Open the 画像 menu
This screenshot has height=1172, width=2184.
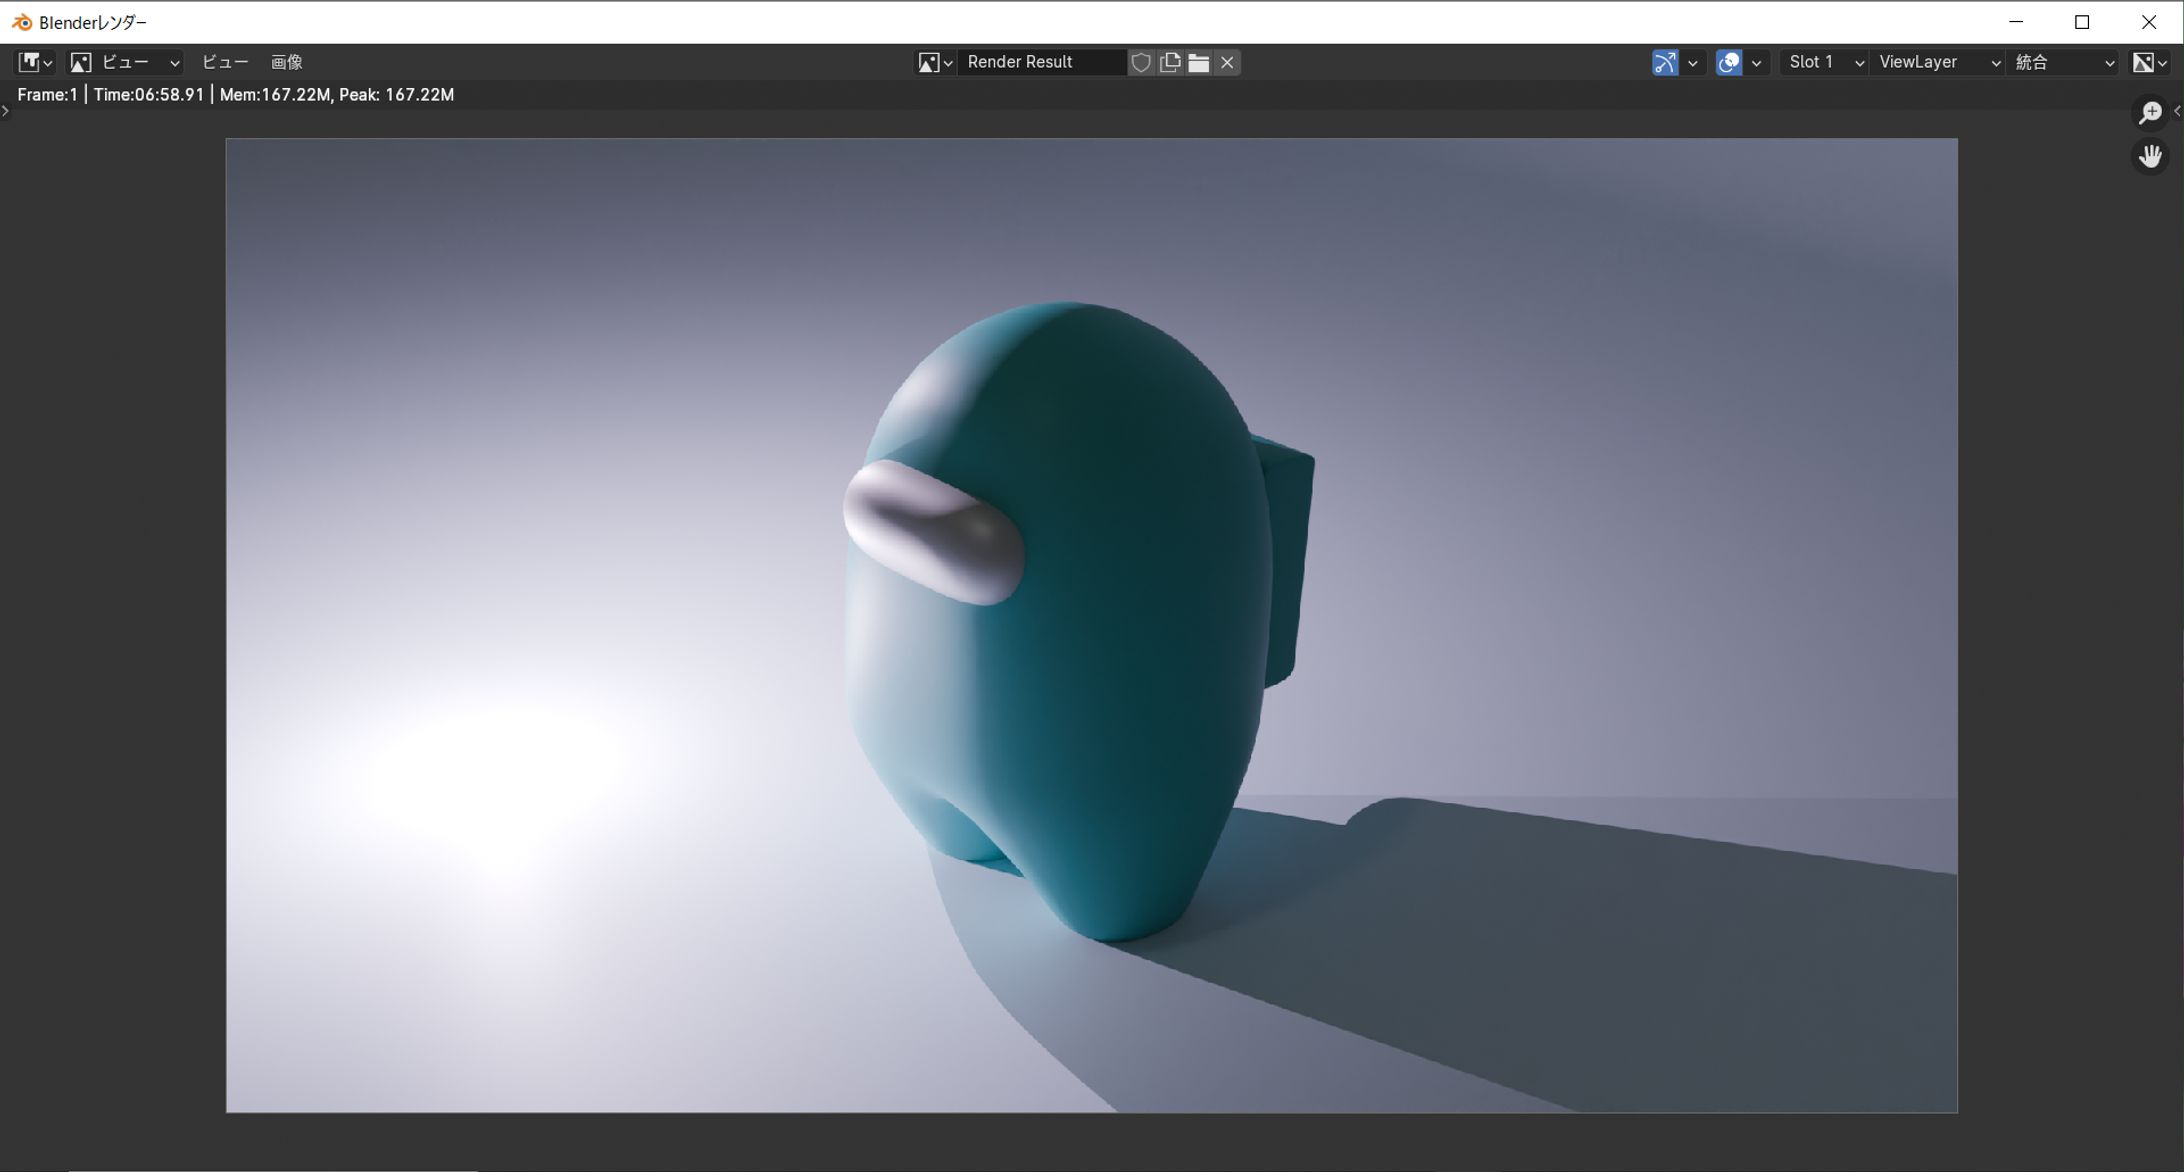[x=287, y=62]
